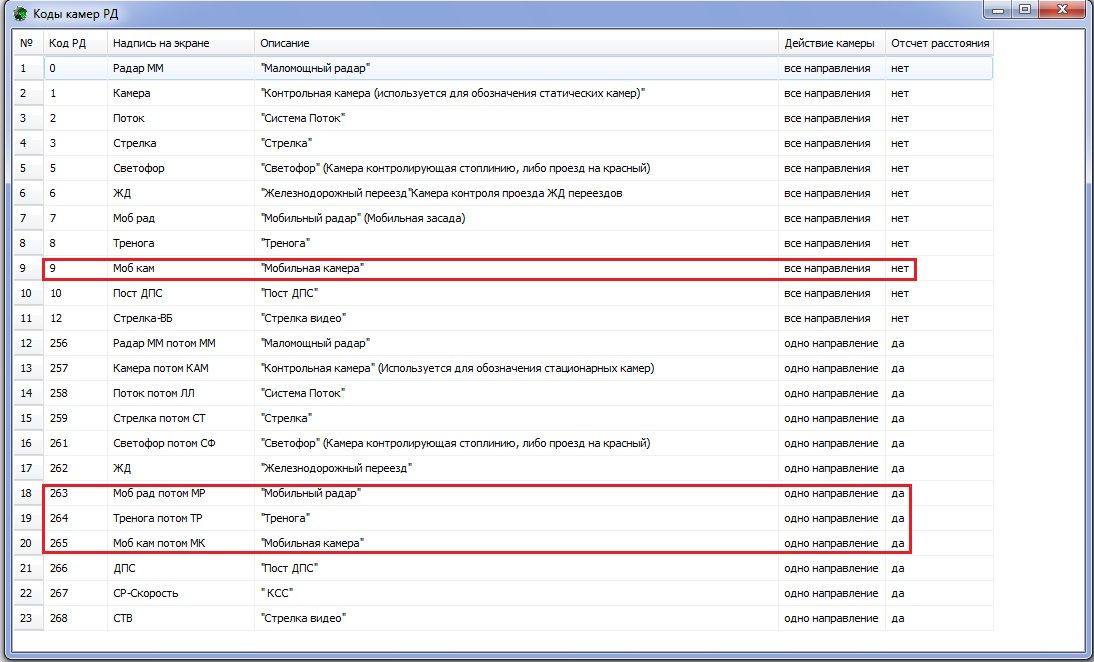This screenshot has height=662, width=1094.
Task: Select the Камера потом КАМ cell
Action: click(181, 368)
